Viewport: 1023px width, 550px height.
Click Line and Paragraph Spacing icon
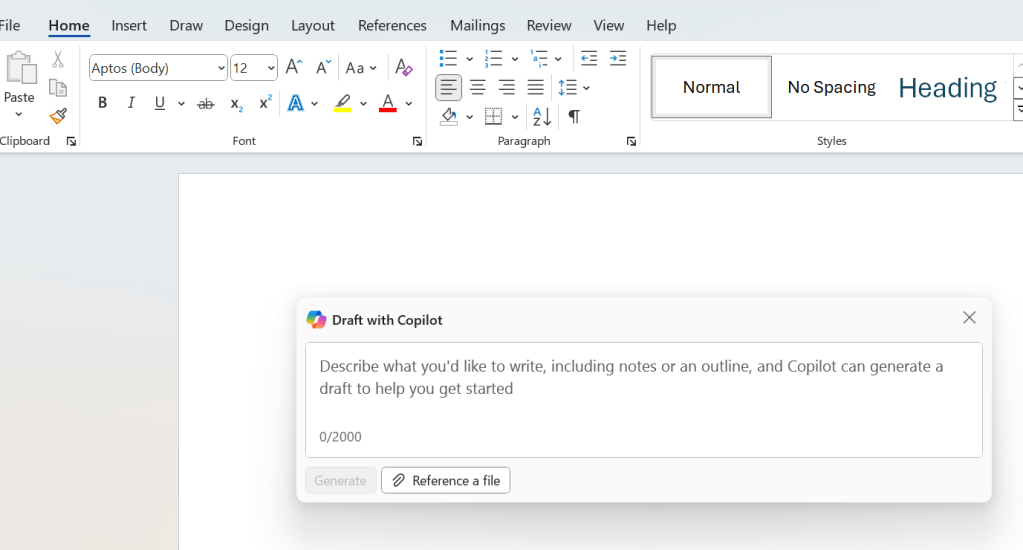tap(568, 87)
